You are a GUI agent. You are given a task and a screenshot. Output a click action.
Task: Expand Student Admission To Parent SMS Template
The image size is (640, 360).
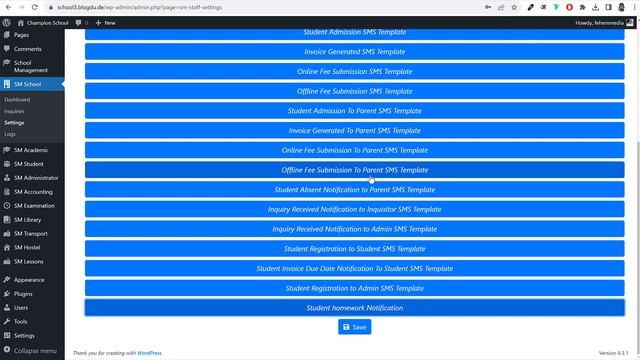point(354,111)
